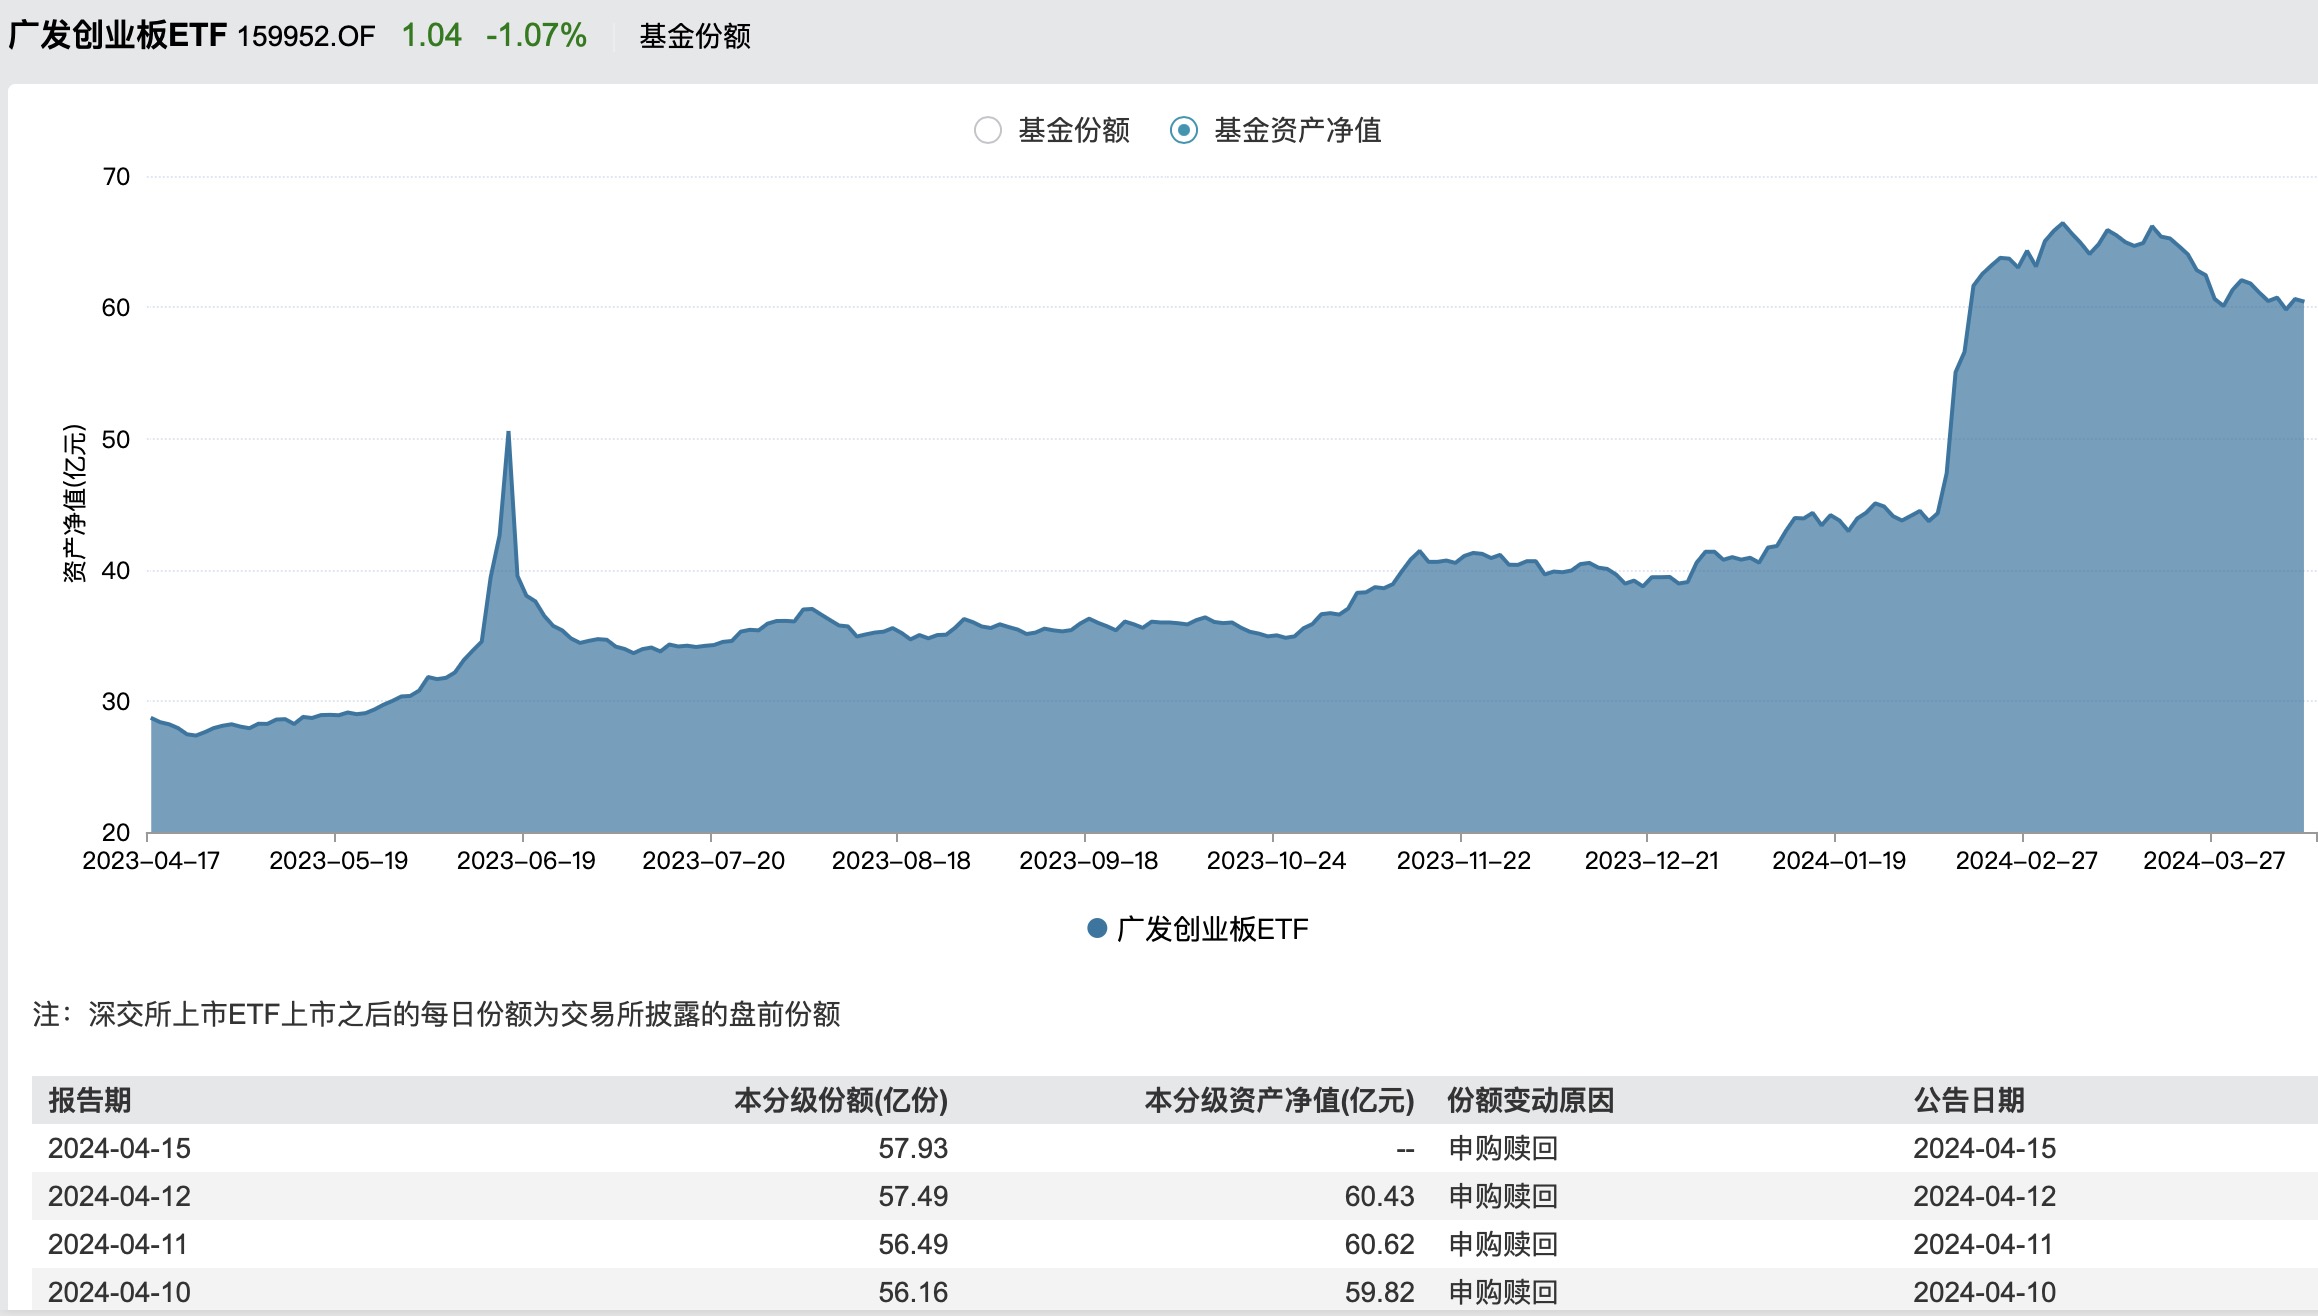Click net asset value 60.43
Screen dimensions: 2318x1316
pyautogui.click(x=1380, y=1196)
